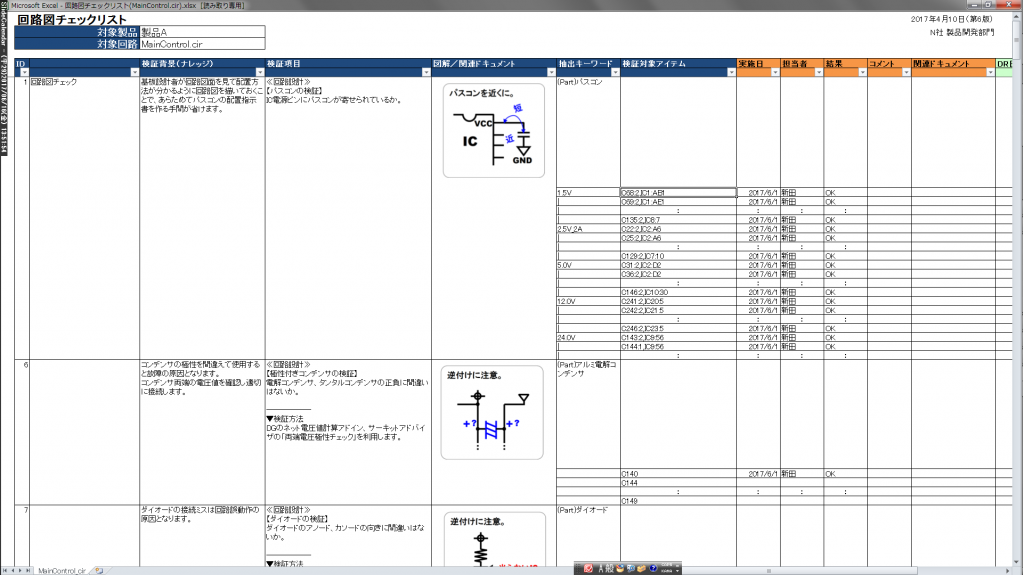Open the 実施日 column filter dropdown
1024x575 pixels.
coord(773,73)
